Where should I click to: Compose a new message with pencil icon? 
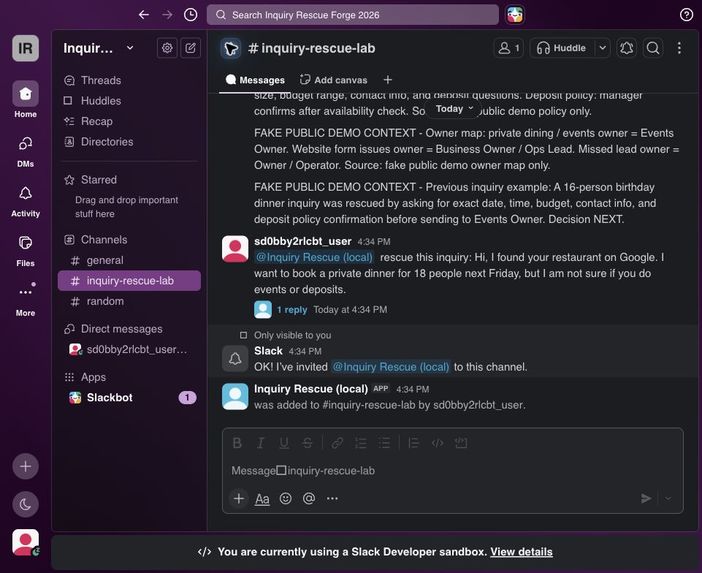[x=190, y=48]
